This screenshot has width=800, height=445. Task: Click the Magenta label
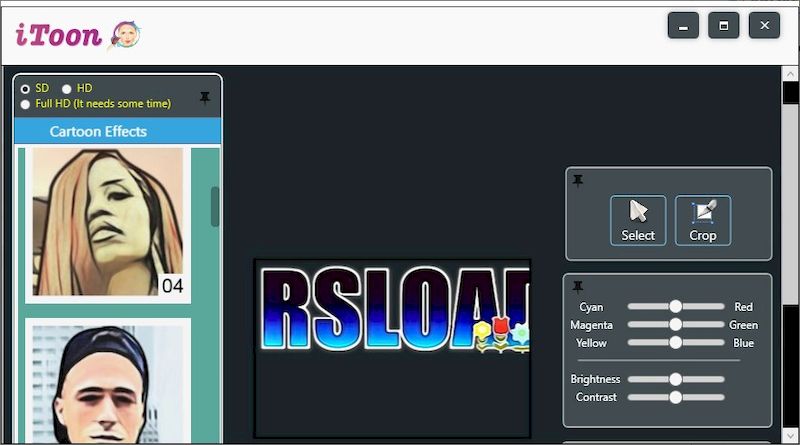coord(591,325)
